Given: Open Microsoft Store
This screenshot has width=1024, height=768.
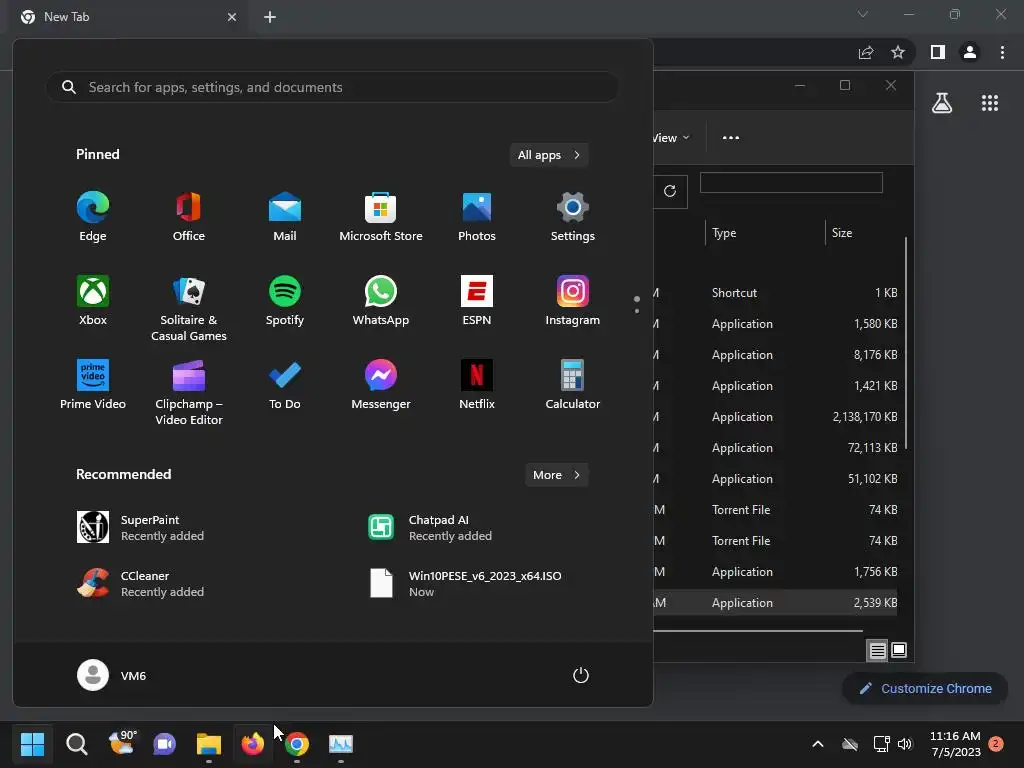Looking at the screenshot, I should point(381,217).
